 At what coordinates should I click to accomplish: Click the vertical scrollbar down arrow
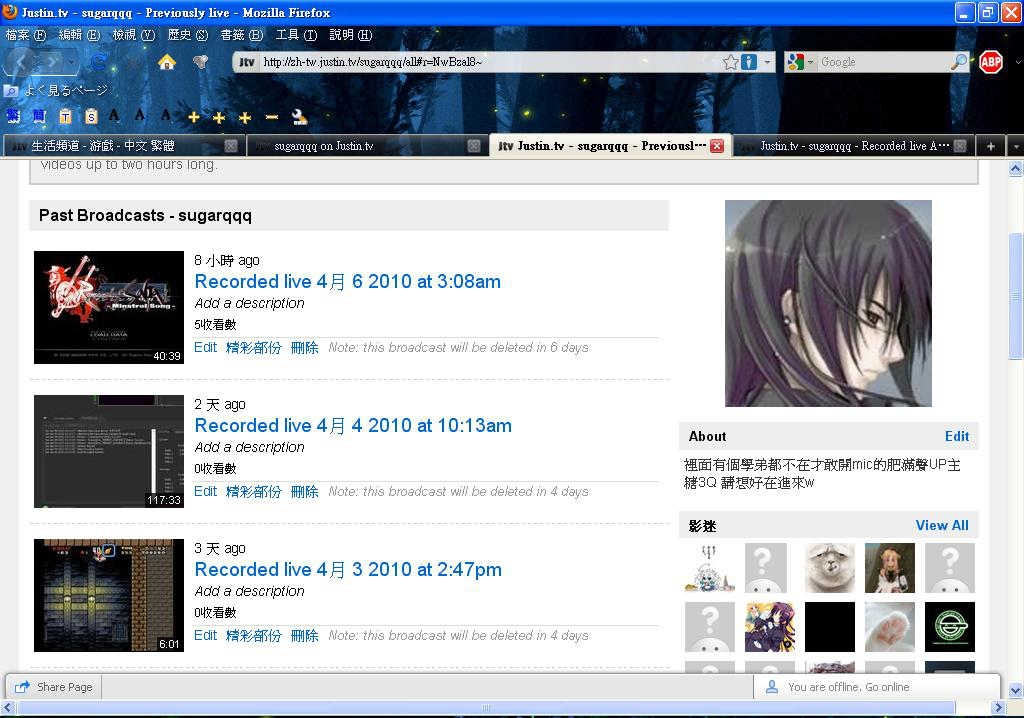tap(1016, 690)
